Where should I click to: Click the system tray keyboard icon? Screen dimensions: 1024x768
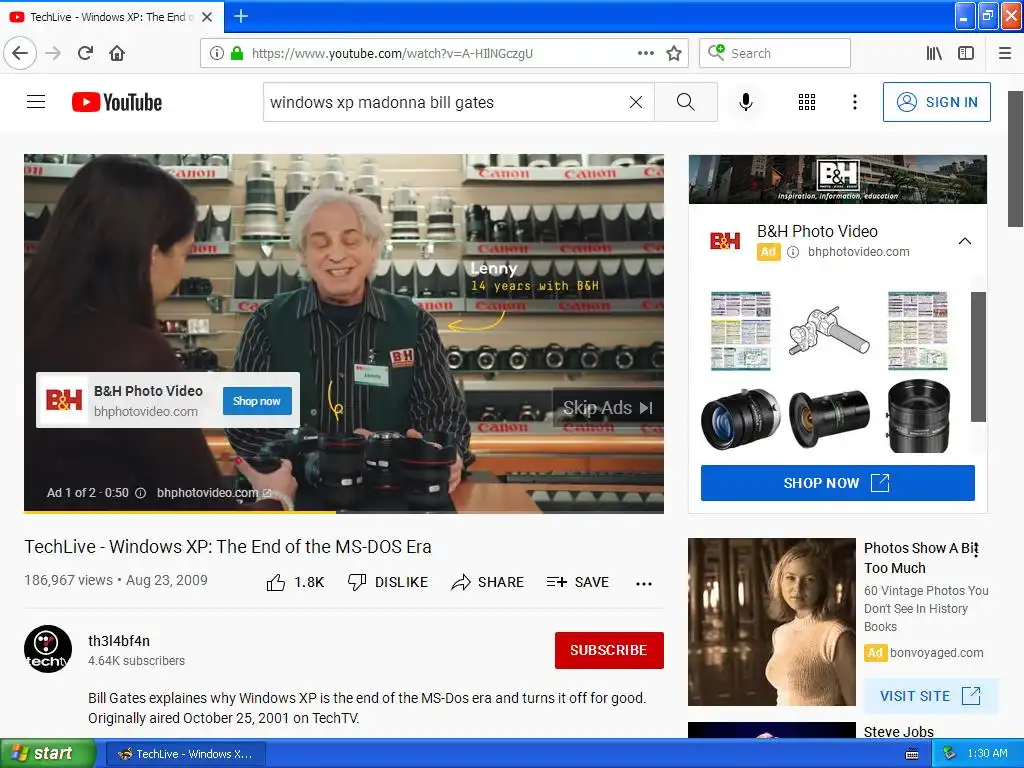pyautogui.click(x=912, y=754)
